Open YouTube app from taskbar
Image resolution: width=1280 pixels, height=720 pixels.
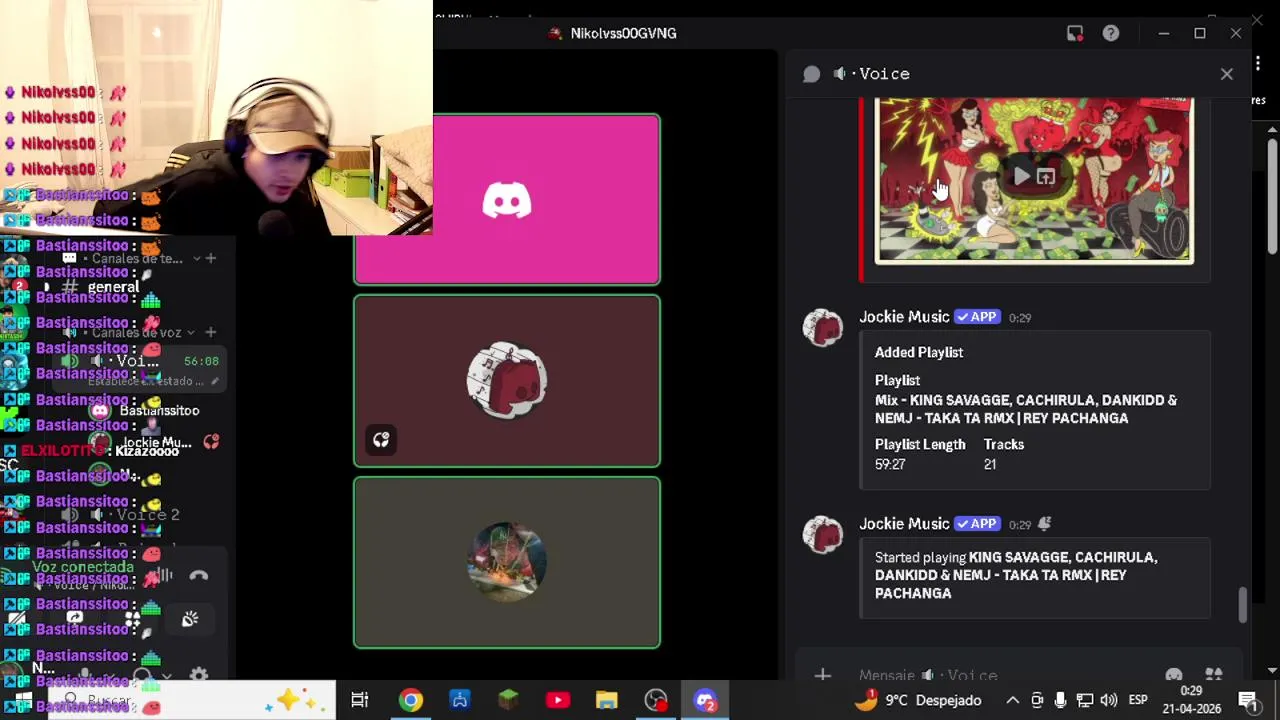(x=558, y=700)
